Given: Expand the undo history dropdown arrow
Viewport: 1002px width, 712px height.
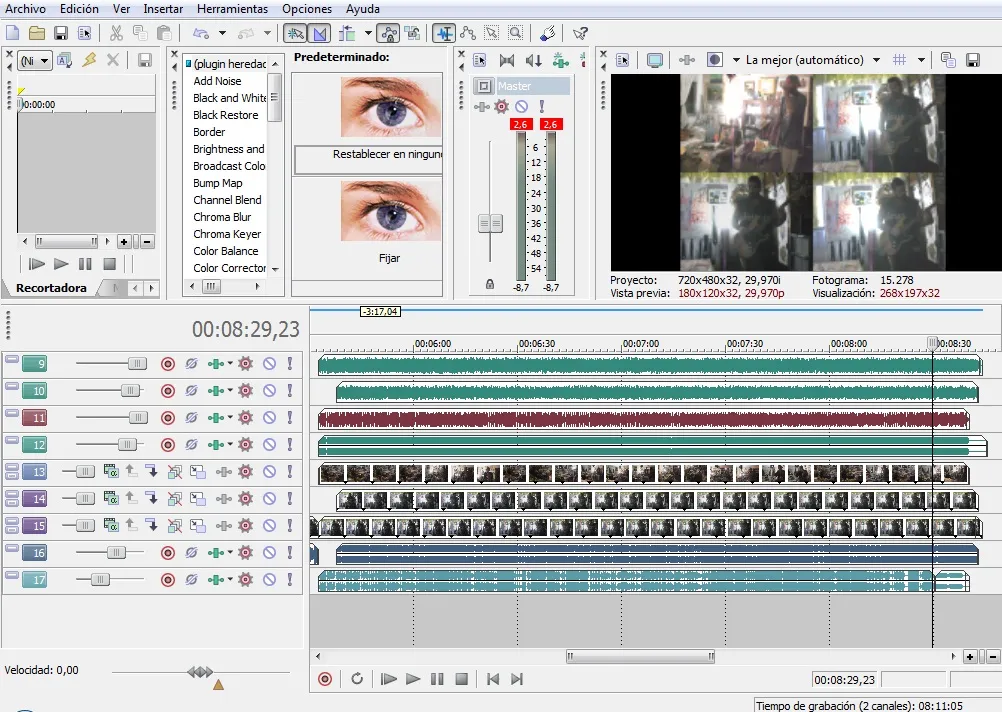Looking at the screenshot, I should pyautogui.click(x=222, y=33).
